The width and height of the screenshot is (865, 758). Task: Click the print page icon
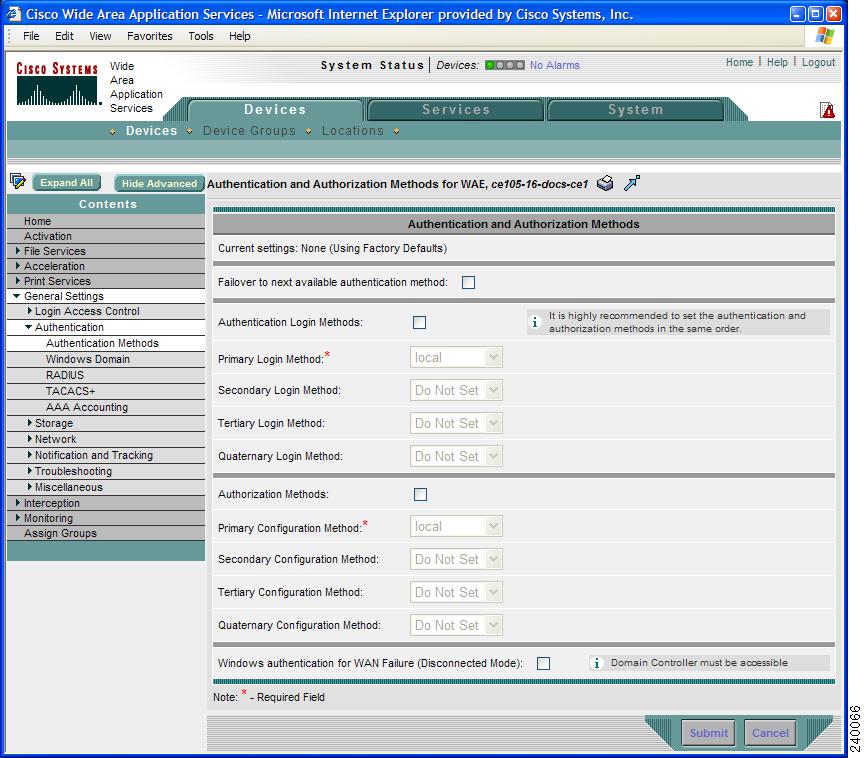605,183
